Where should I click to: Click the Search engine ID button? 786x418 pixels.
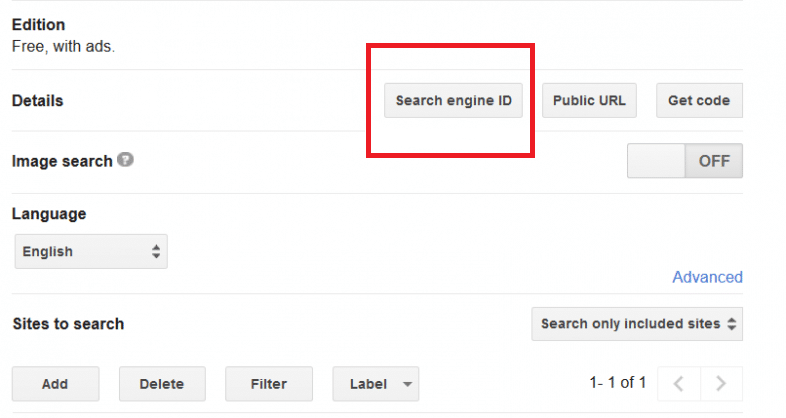[x=453, y=101]
